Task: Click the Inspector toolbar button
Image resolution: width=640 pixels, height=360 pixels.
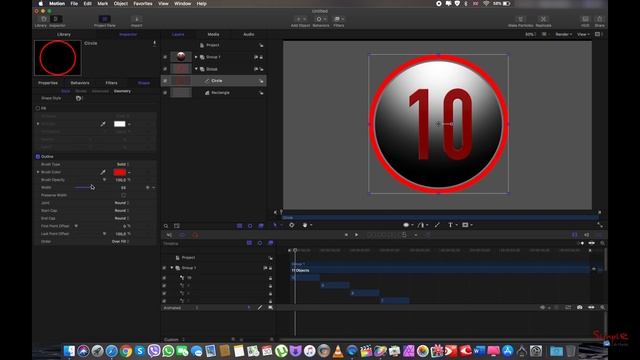Action: pyautogui.click(x=57, y=19)
